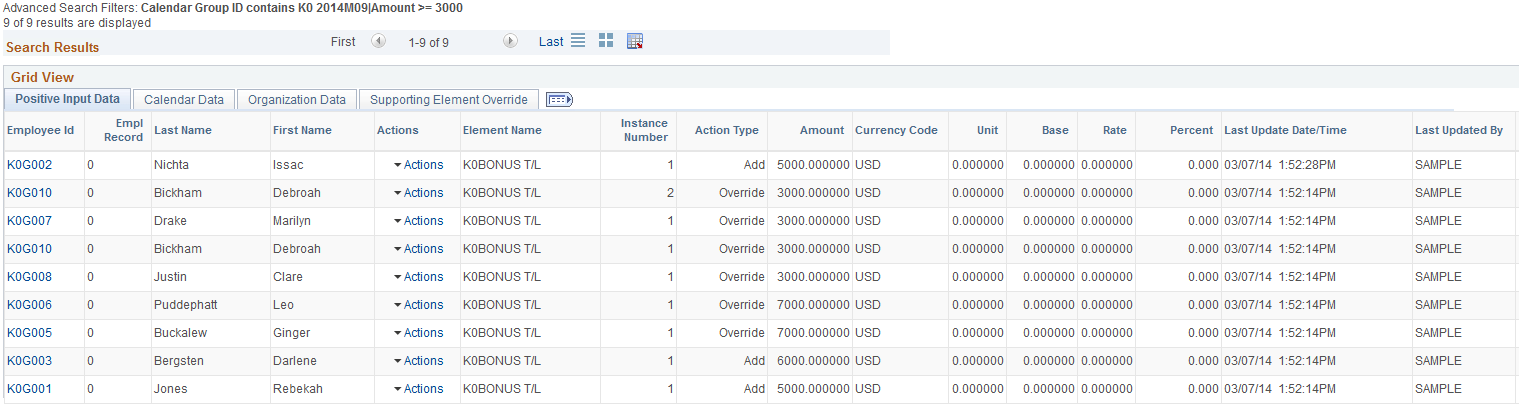Sort by First Name column header
The height and width of the screenshot is (406, 1519).
(x=302, y=130)
